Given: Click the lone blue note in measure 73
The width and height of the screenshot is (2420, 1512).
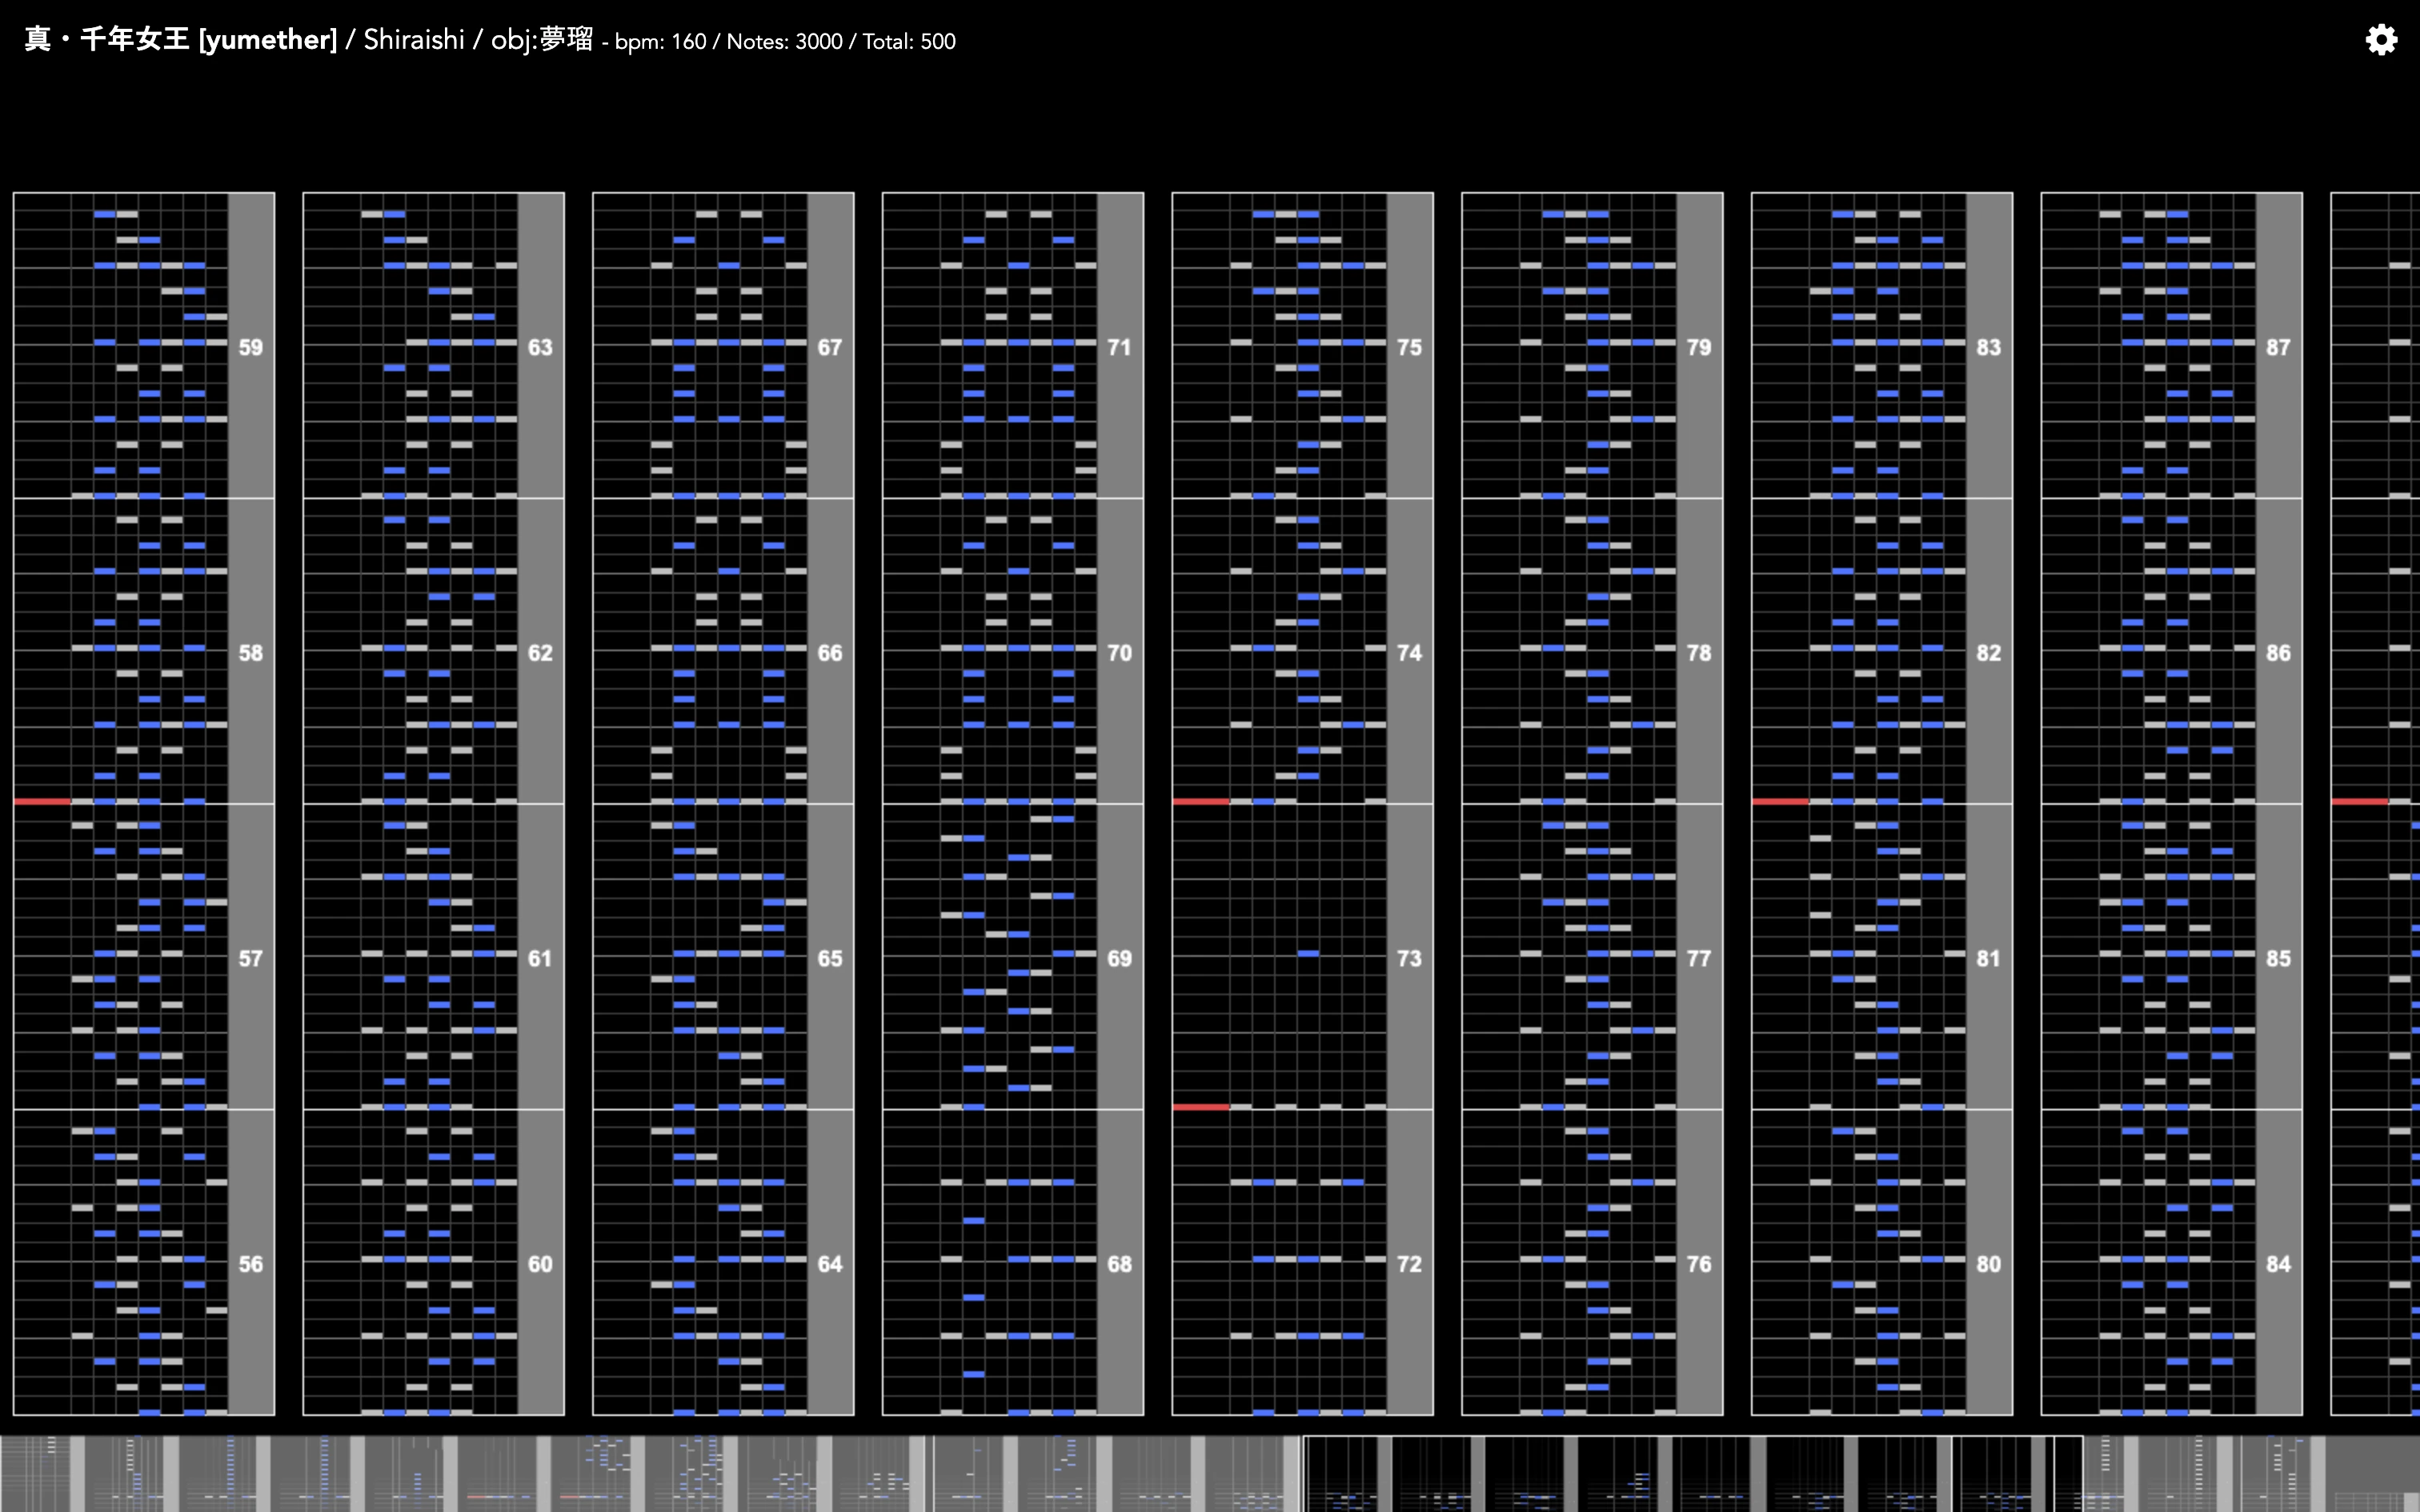Looking at the screenshot, I should (1308, 953).
